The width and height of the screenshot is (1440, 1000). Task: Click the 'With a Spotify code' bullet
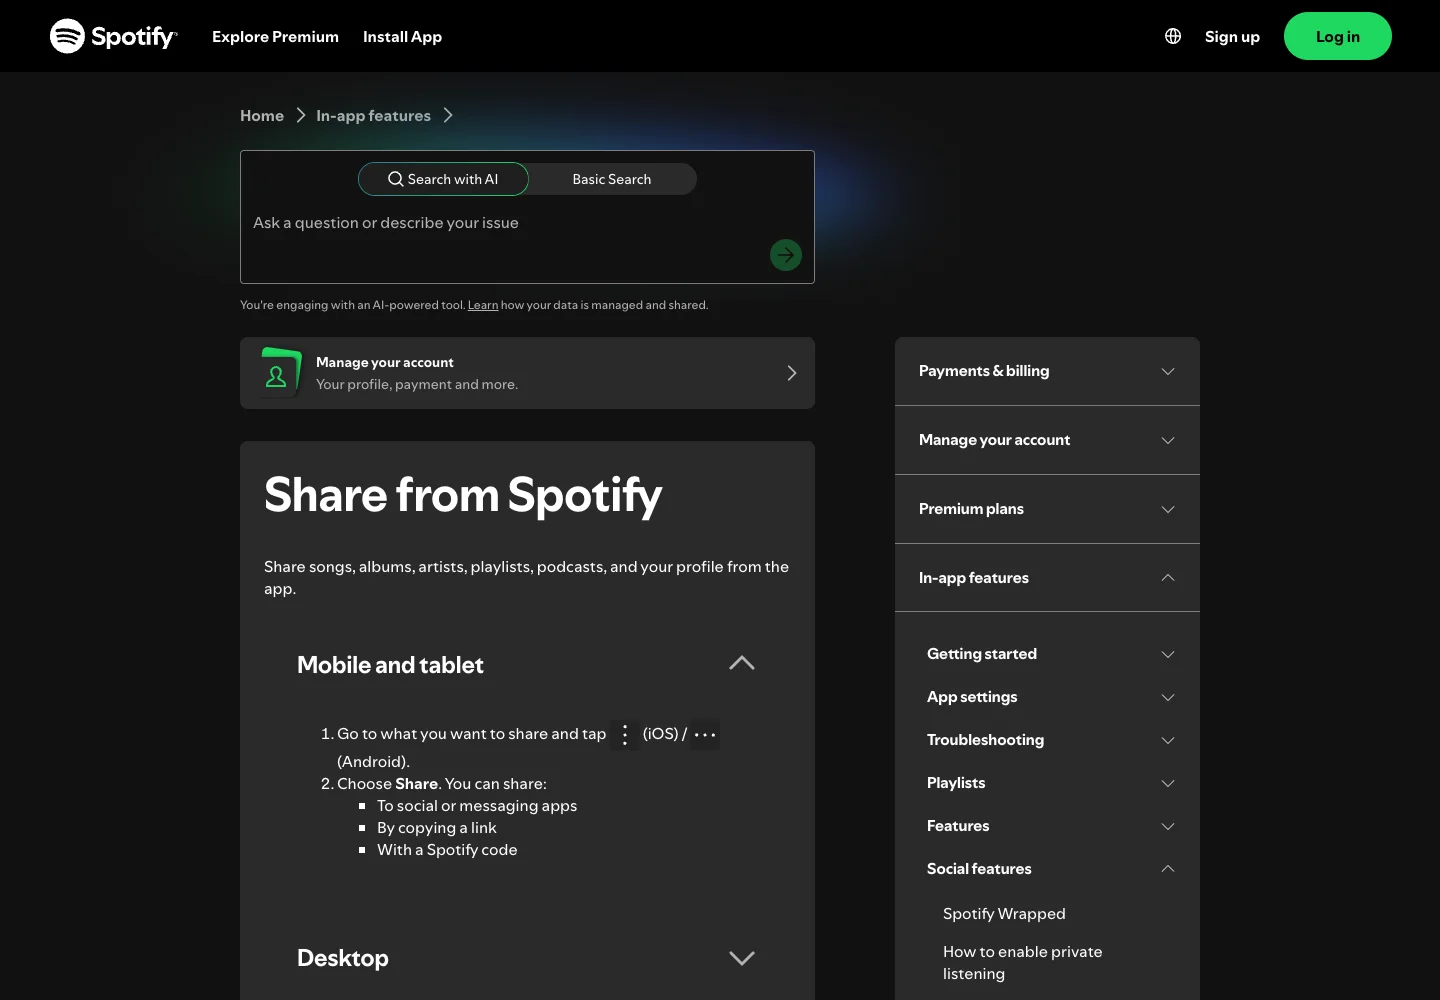(x=447, y=850)
